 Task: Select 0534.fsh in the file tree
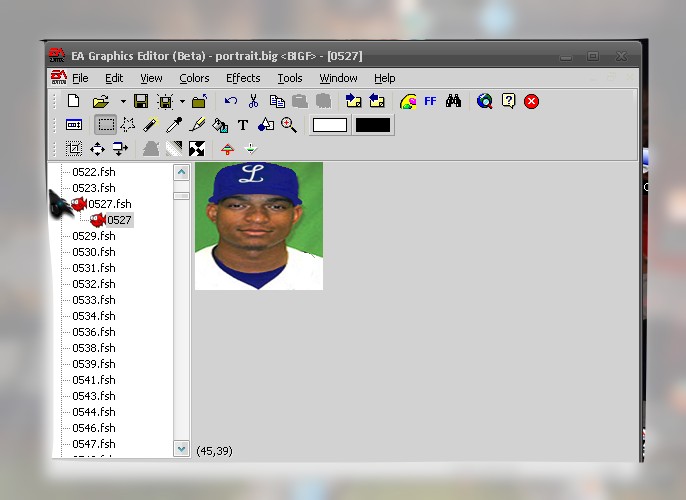pos(93,316)
